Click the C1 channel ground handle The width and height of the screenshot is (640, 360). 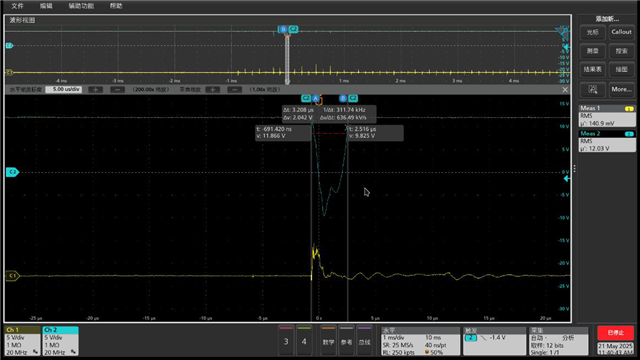pyautogui.click(x=12, y=276)
